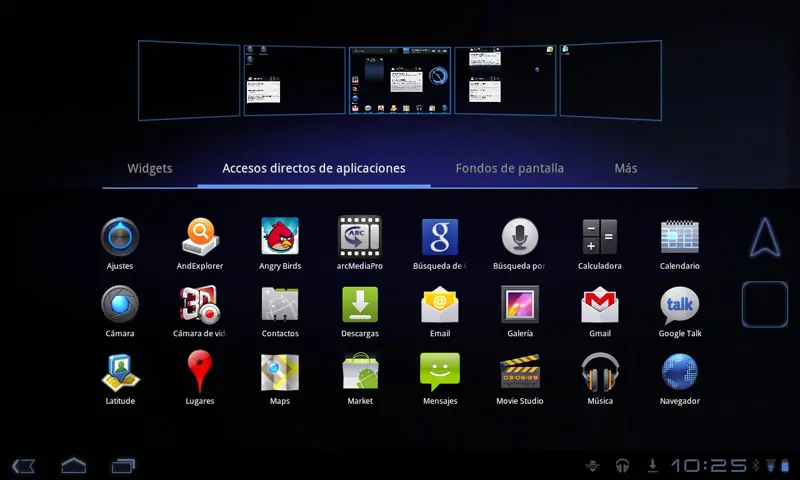800x480 pixels.
Task: Choose the Email envelope icon
Action: tap(440, 304)
